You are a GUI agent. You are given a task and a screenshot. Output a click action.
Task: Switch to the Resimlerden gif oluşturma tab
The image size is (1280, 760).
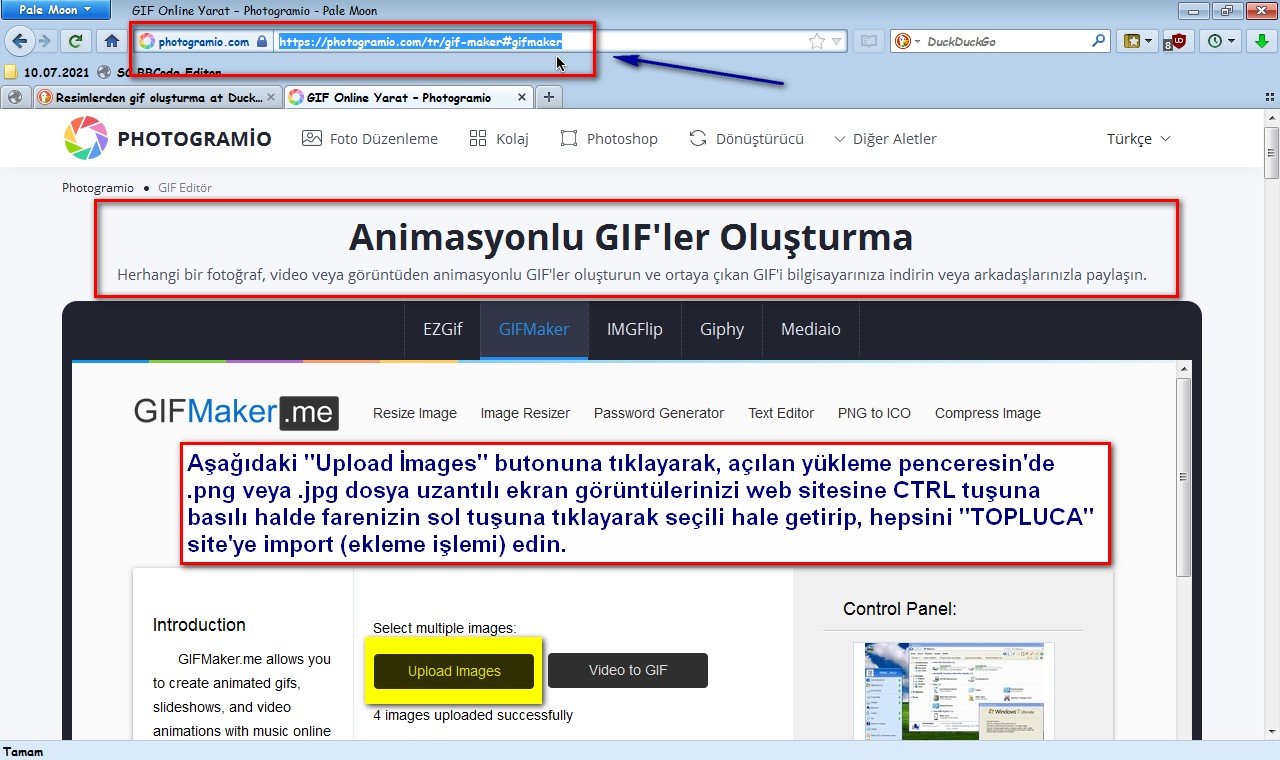point(156,97)
